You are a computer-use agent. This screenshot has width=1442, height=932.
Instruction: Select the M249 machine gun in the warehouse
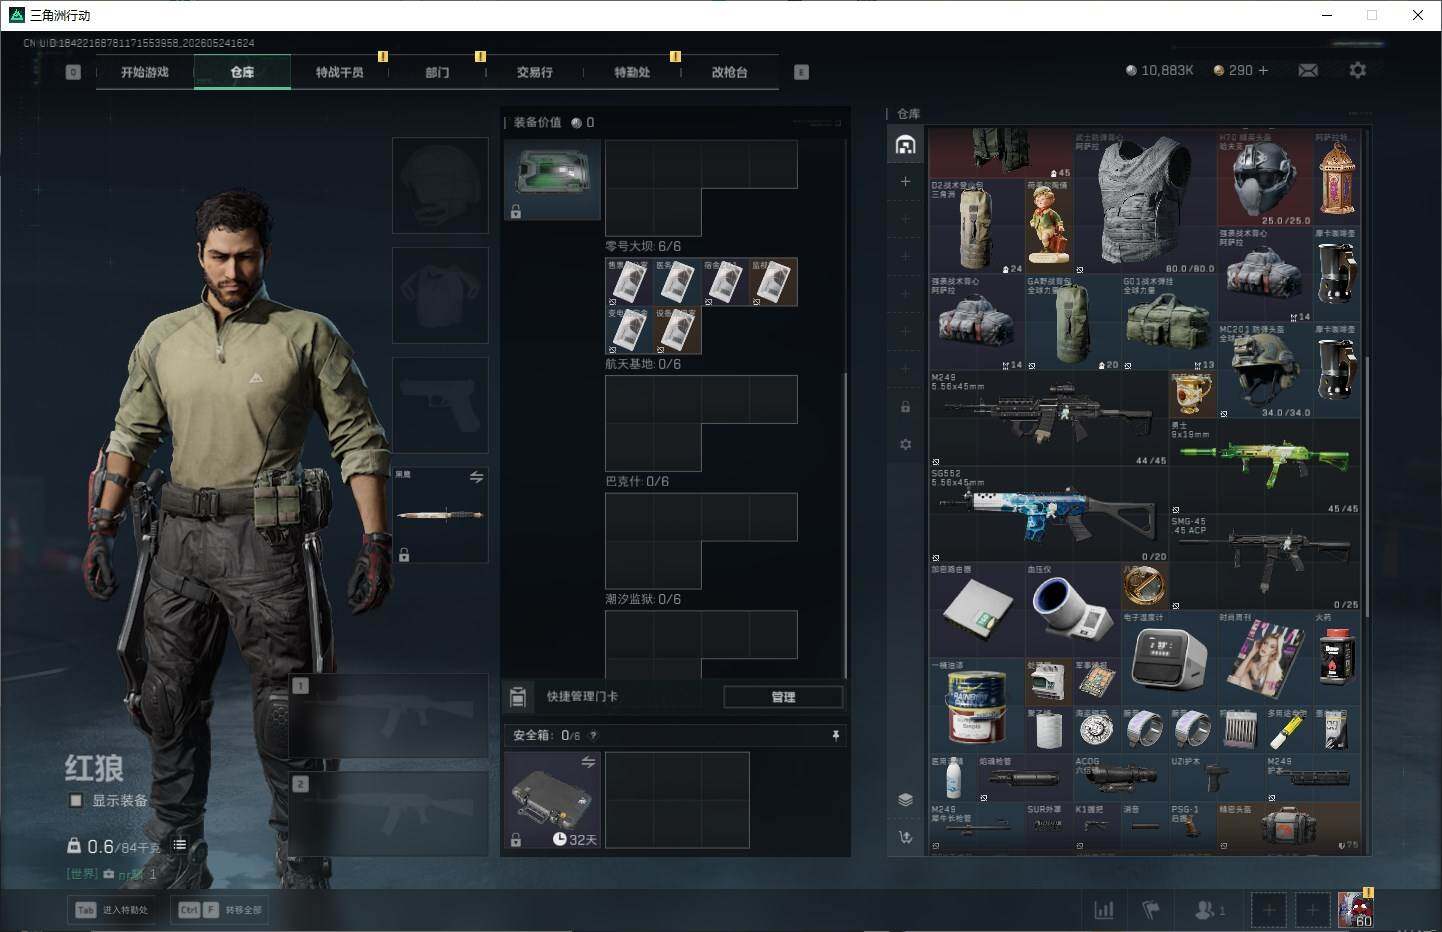click(1049, 418)
